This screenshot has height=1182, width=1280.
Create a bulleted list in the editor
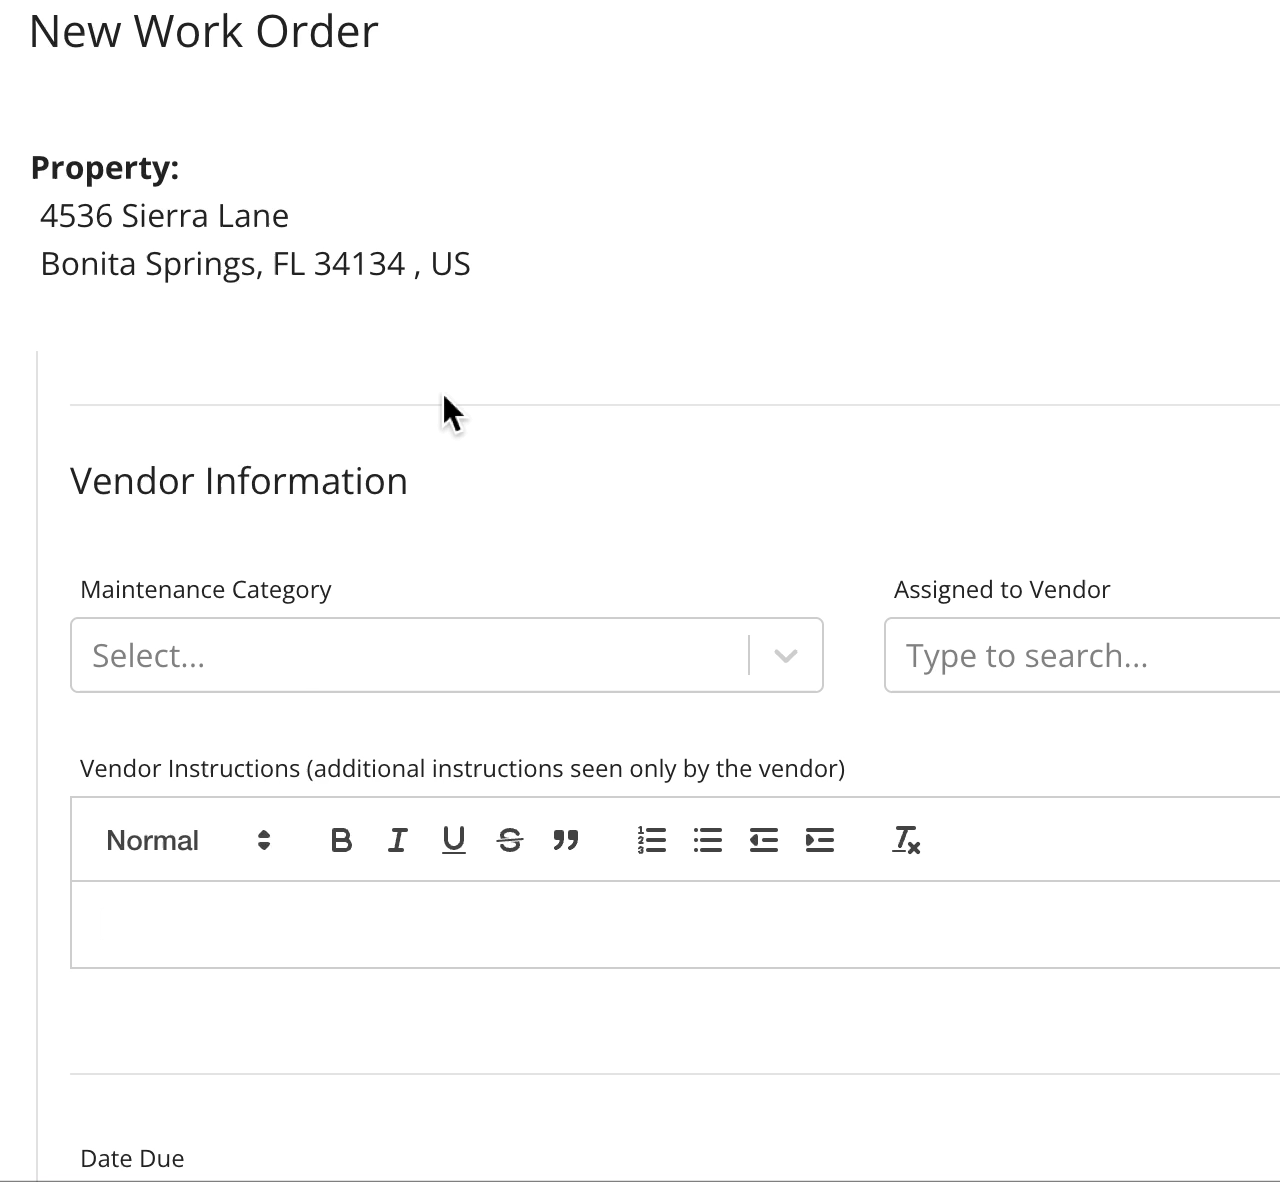coord(707,840)
